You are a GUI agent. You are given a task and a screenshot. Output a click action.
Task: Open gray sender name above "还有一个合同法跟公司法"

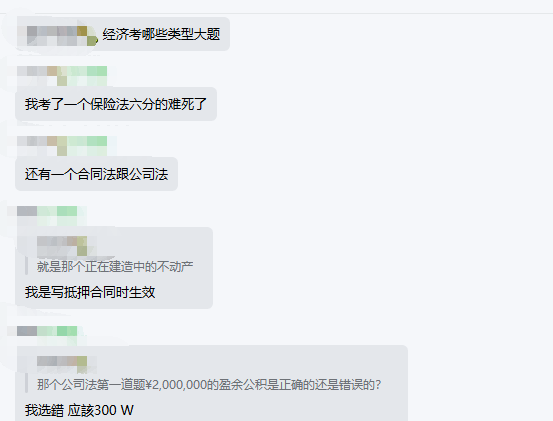42,146
